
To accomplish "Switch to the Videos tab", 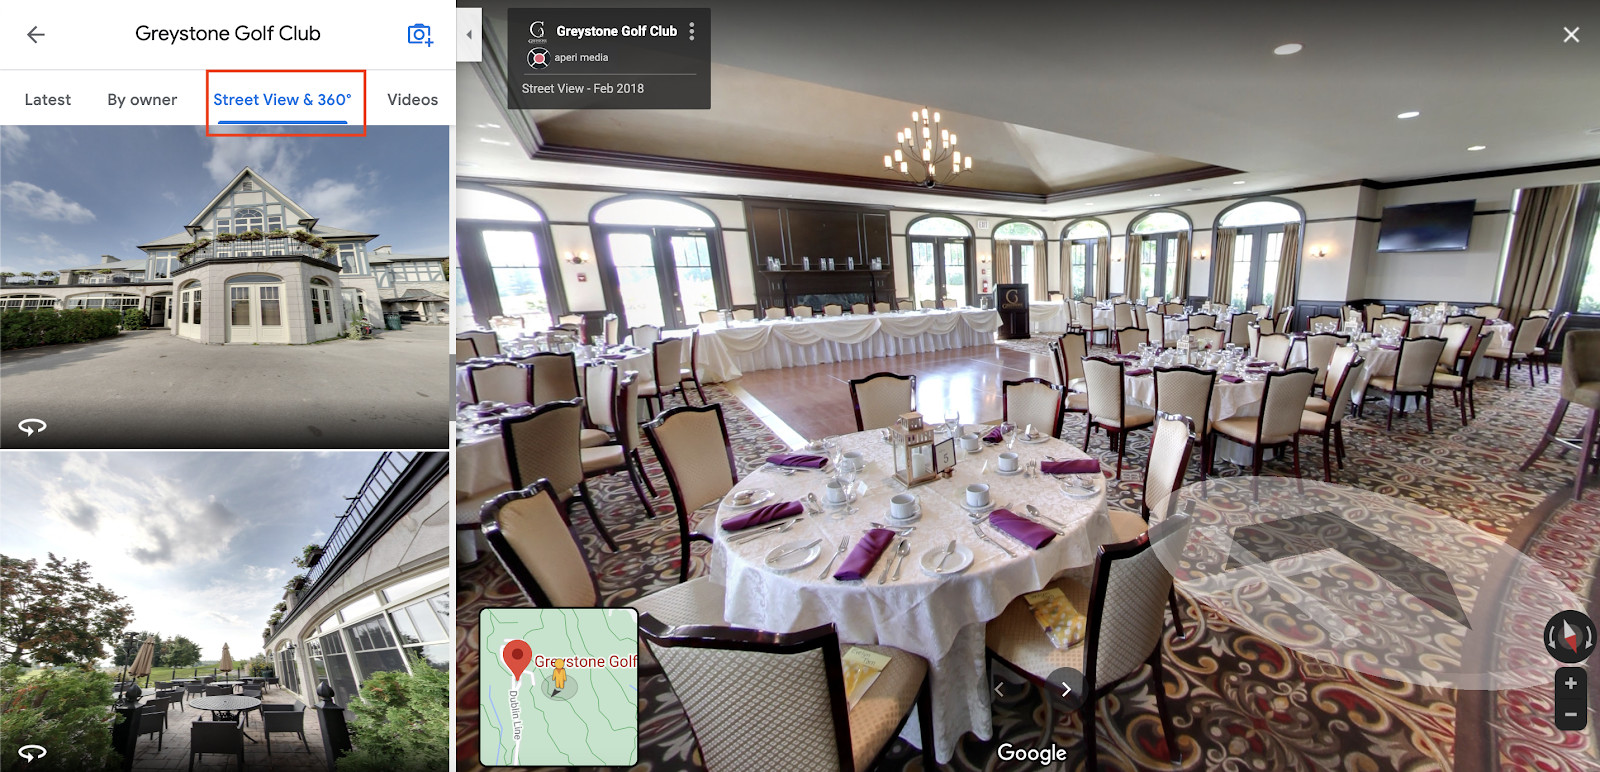I will tap(412, 99).
